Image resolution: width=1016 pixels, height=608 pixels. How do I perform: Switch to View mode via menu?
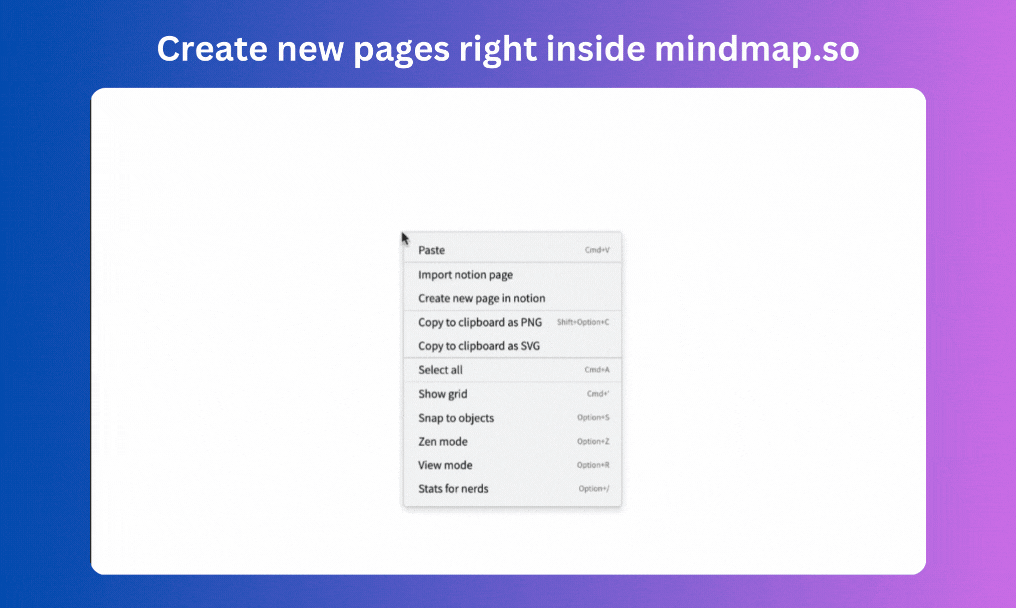pyautogui.click(x=512, y=465)
